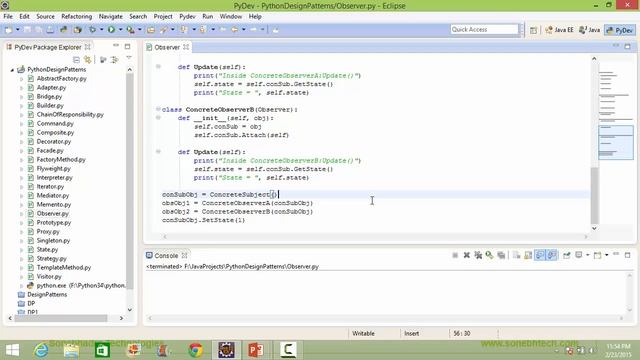Toggle Show Console on standard error change
The height and width of the screenshot is (360, 640).
[552, 256]
